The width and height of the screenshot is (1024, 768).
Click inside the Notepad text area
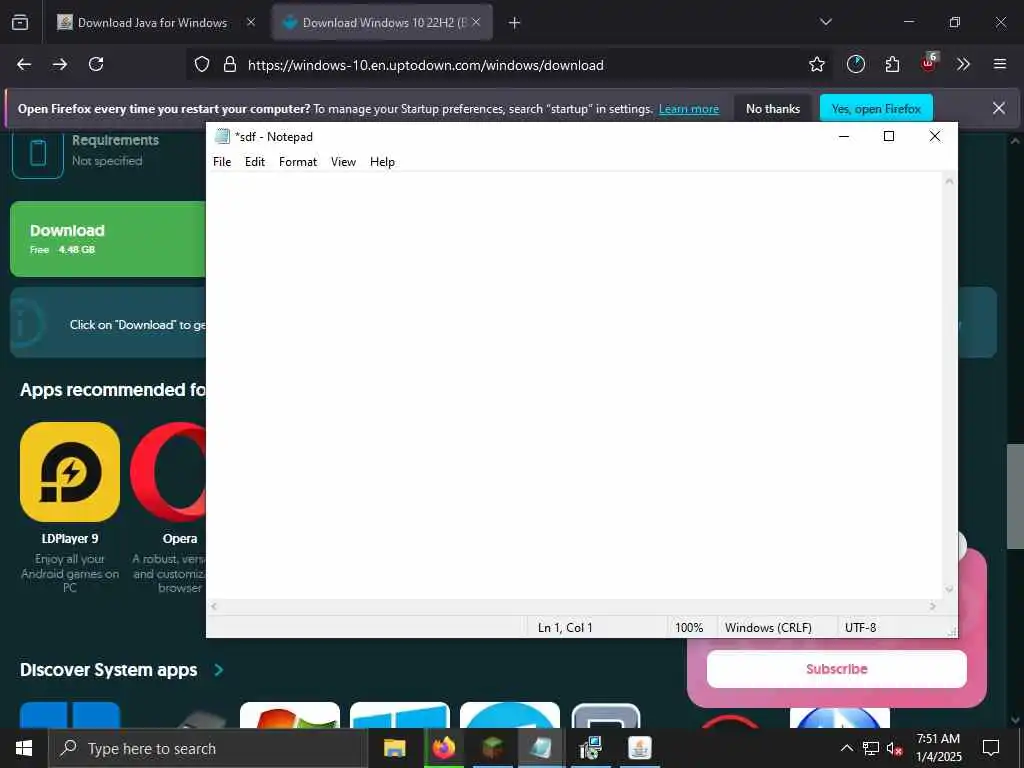coord(575,385)
